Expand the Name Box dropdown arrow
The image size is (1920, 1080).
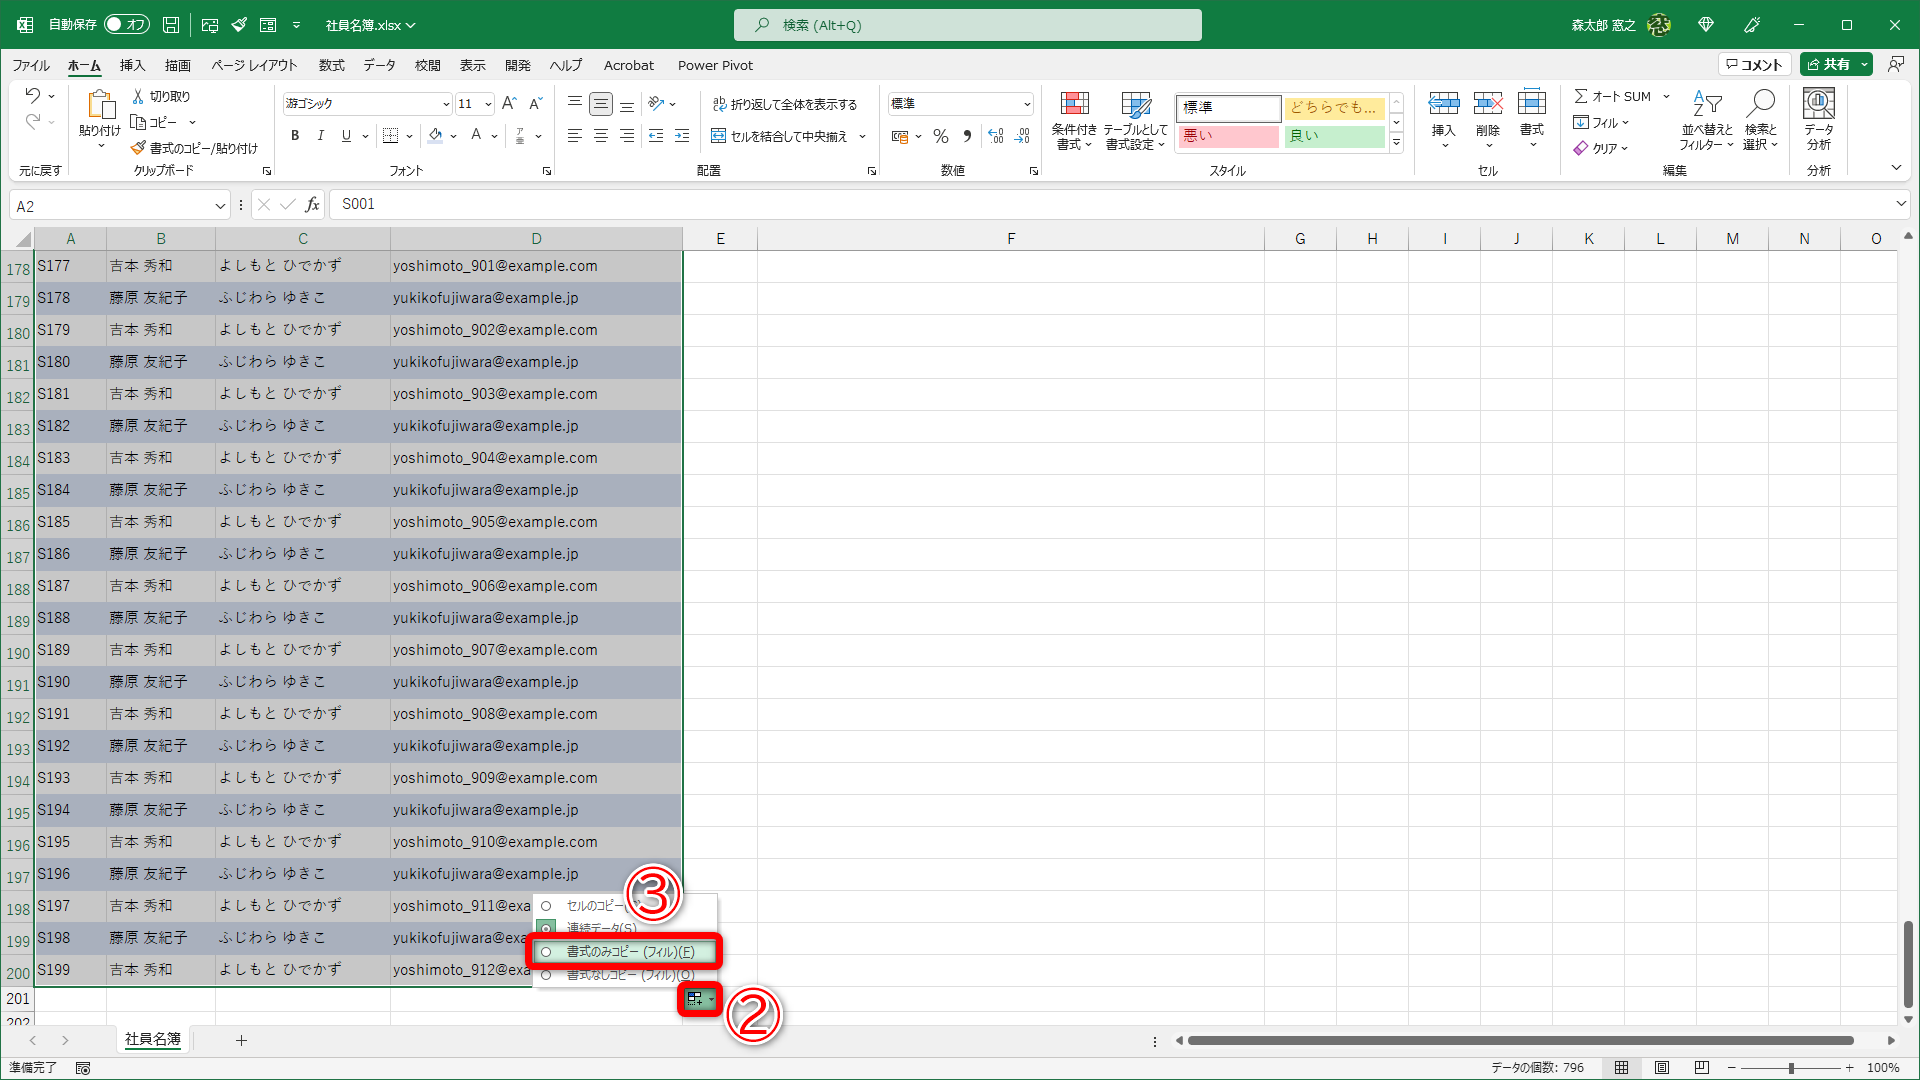coord(220,206)
